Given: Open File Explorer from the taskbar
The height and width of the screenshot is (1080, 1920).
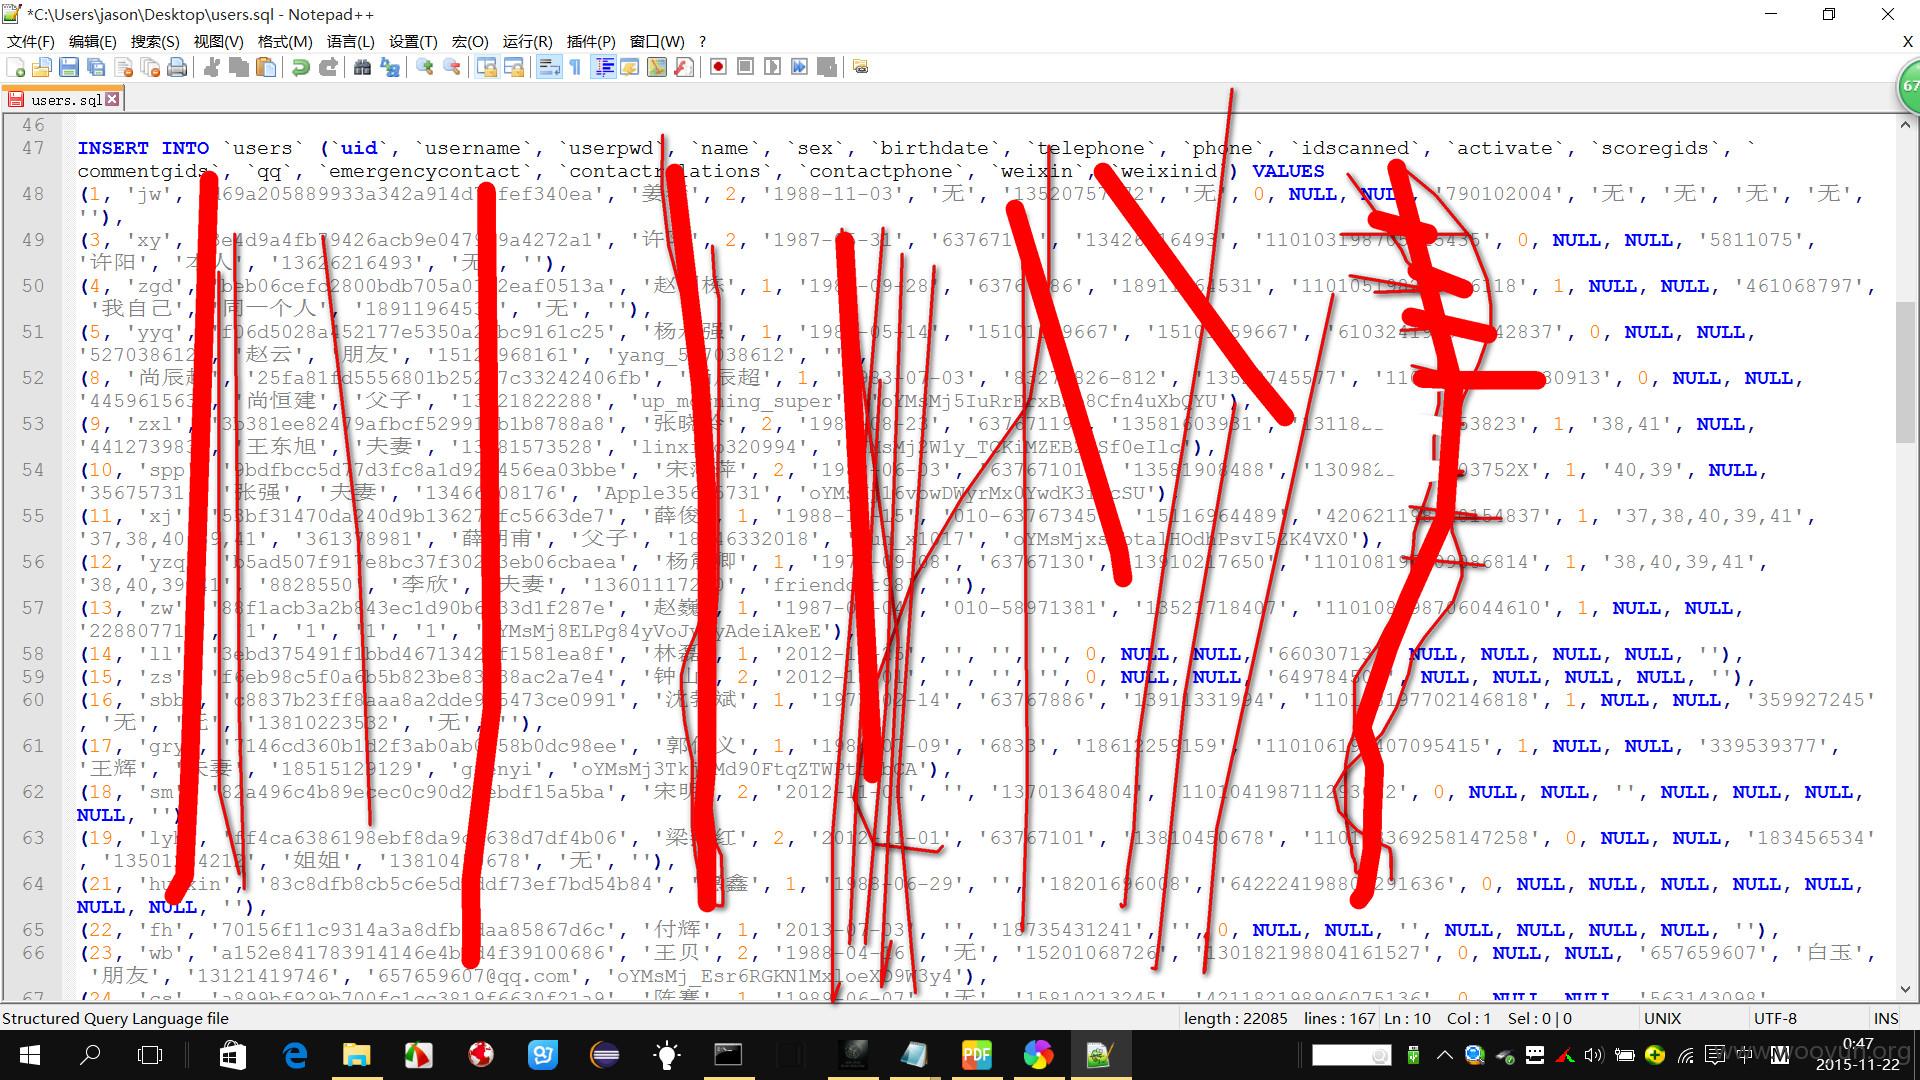Looking at the screenshot, I should coord(357,1055).
